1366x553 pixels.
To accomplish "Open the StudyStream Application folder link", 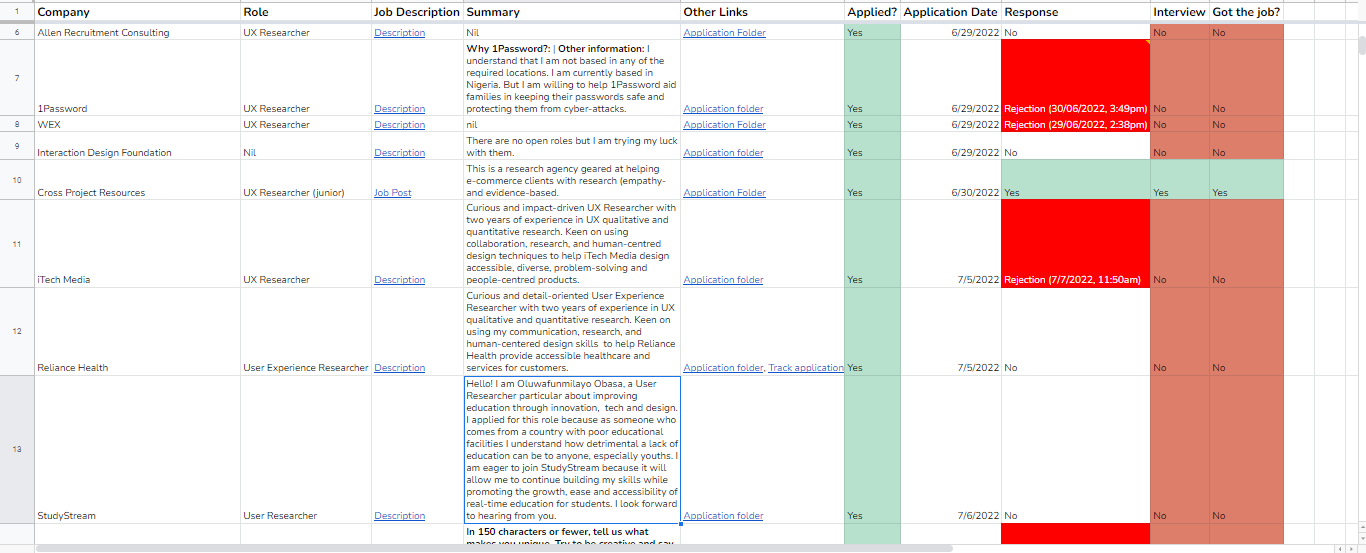I will pyautogui.click(x=723, y=516).
